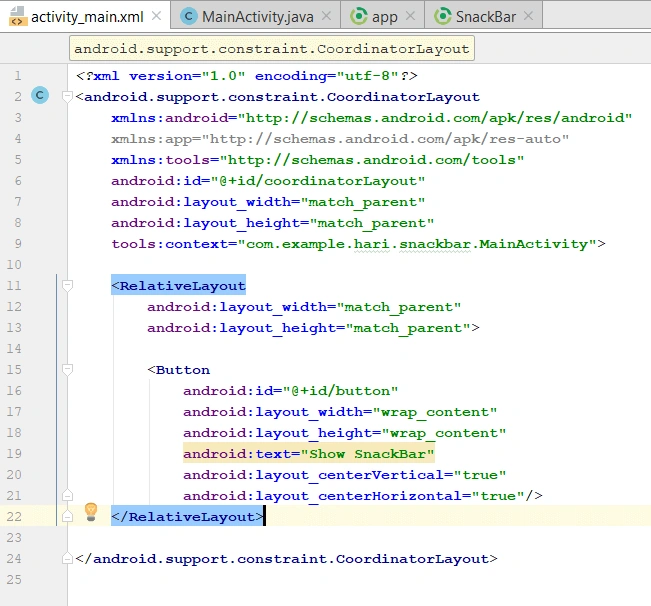Image resolution: width=651 pixels, height=606 pixels.
Task: Click the CoordinatorLayout breadcrumb label
Action: (272, 49)
